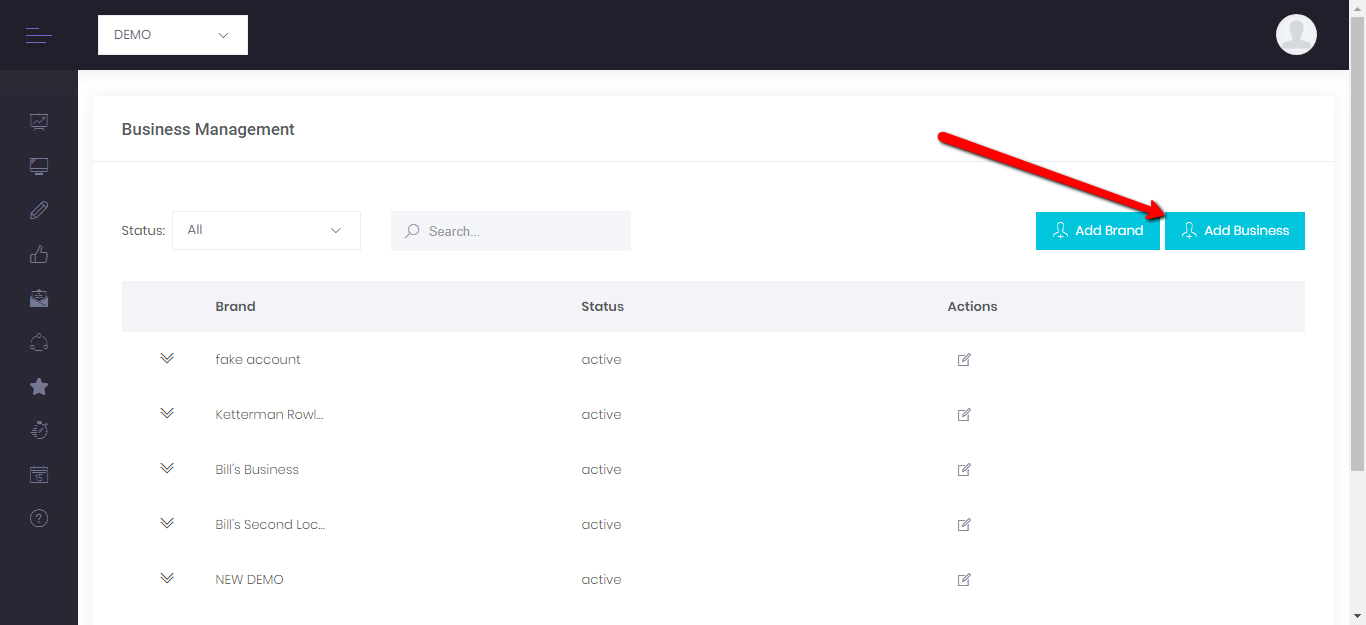Image resolution: width=1366 pixels, height=625 pixels.
Task: Open the envelope mail icon in sidebar
Action: 39,298
